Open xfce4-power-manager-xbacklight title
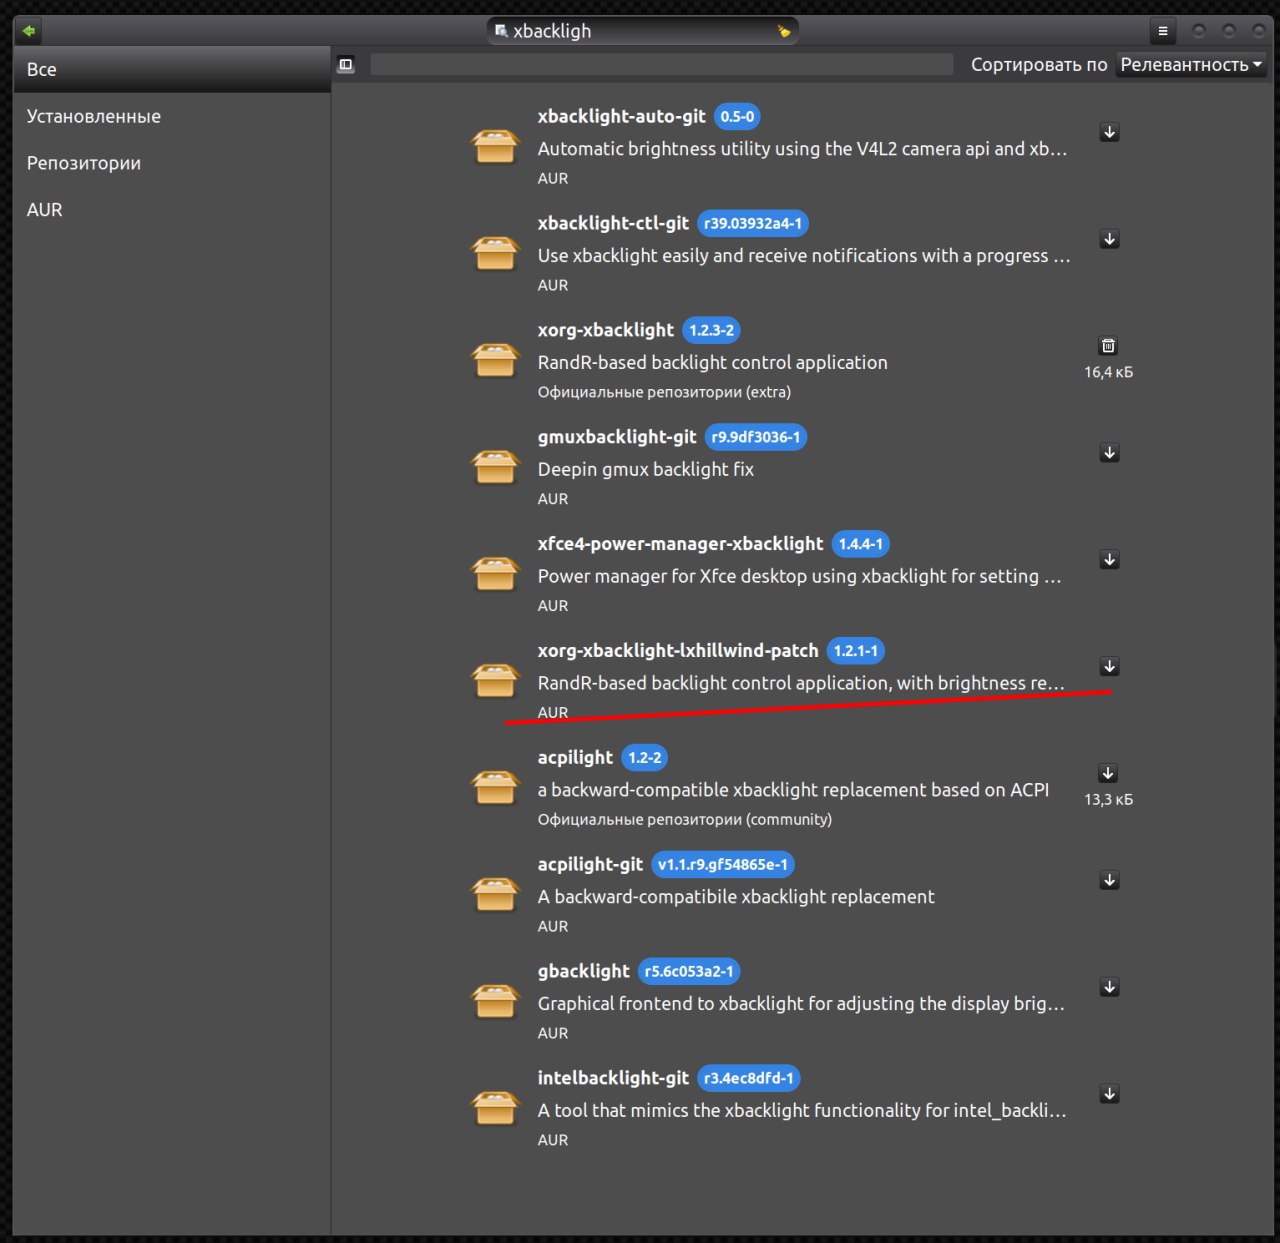This screenshot has width=1280, height=1243. pos(680,544)
